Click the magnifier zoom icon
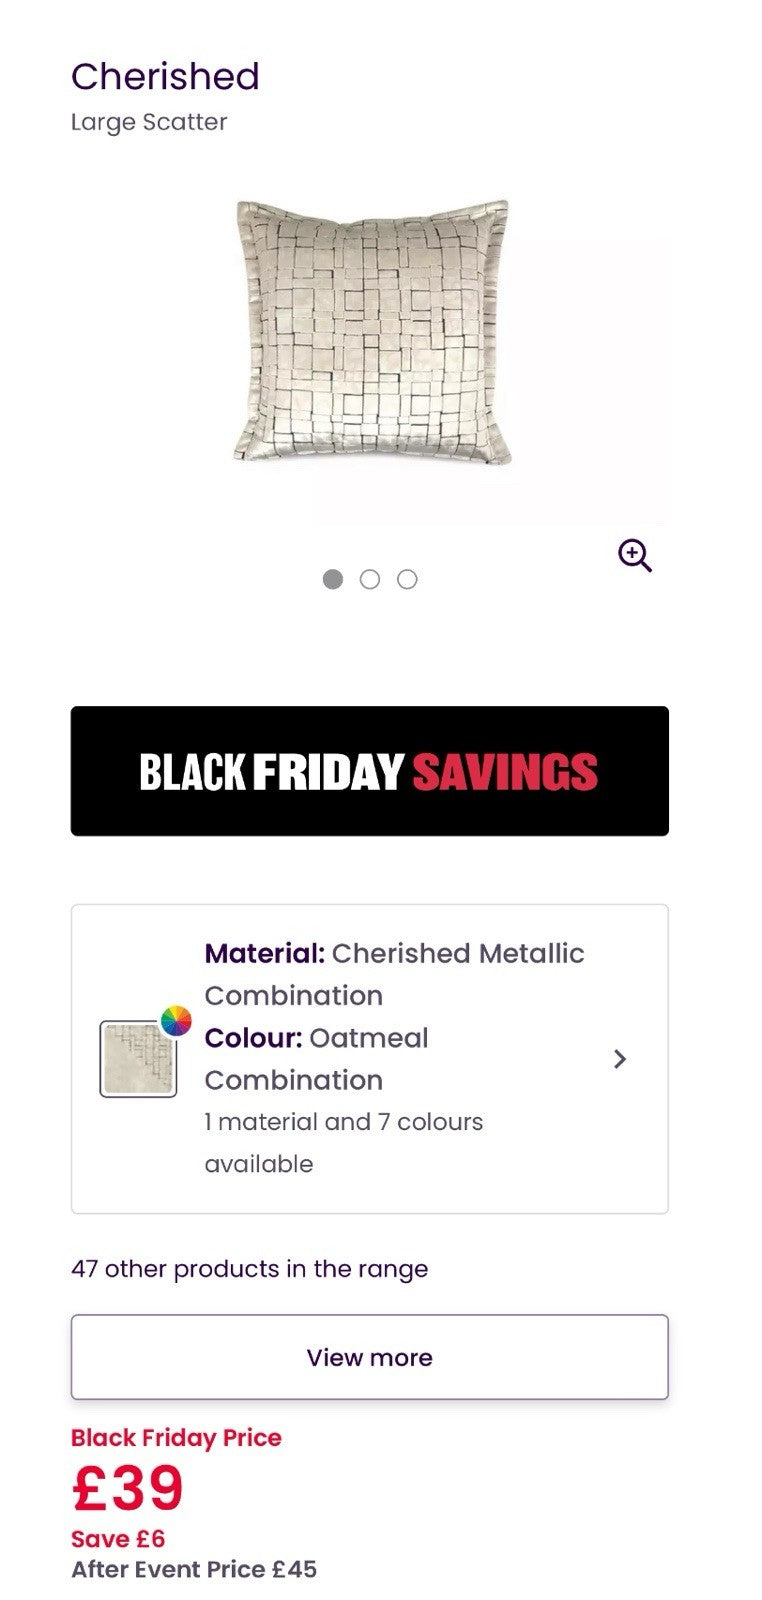 [635, 555]
